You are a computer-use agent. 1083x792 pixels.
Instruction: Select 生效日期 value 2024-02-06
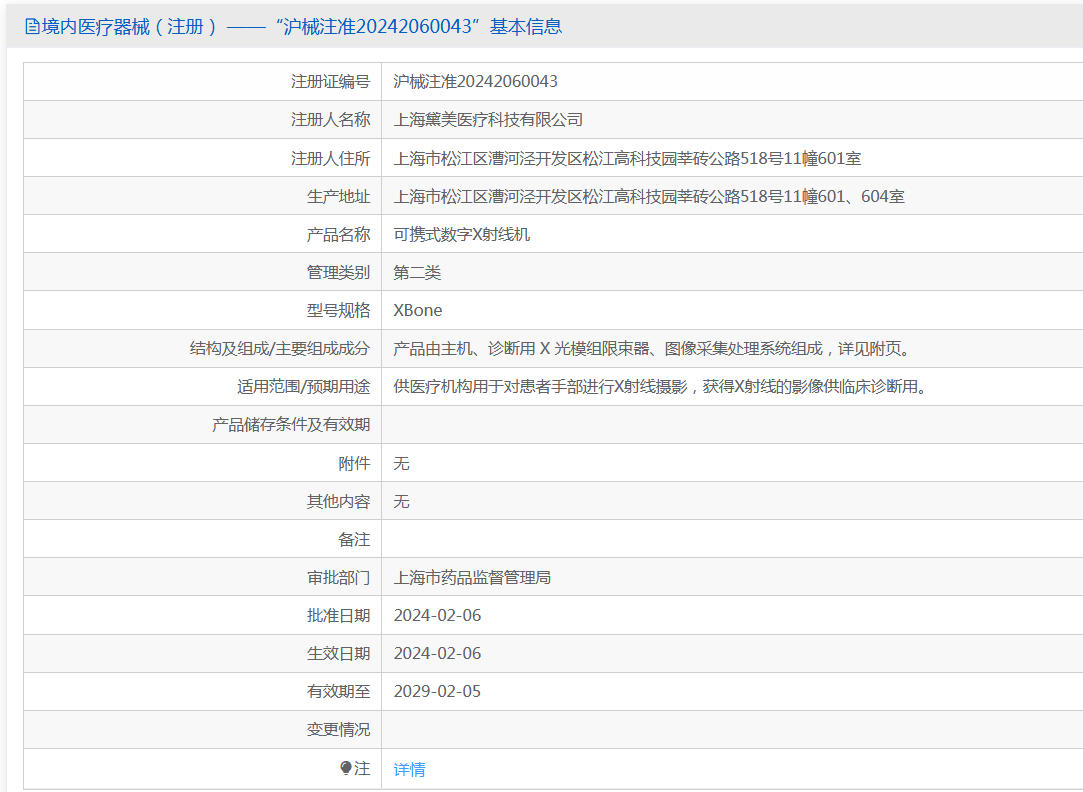[437, 653]
